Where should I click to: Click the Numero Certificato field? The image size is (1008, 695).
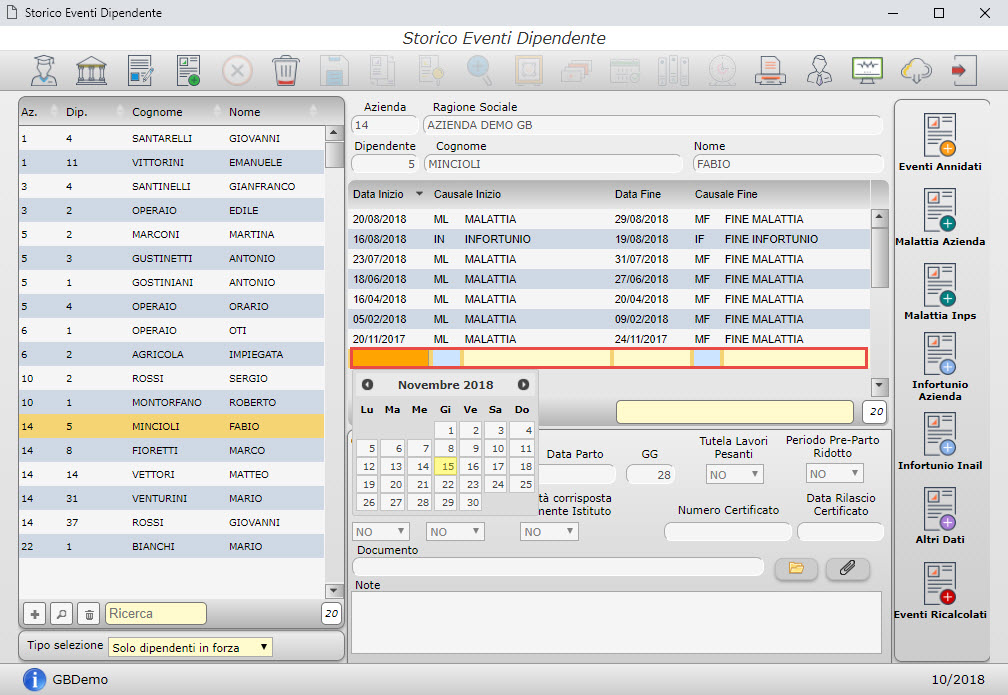coord(728,532)
